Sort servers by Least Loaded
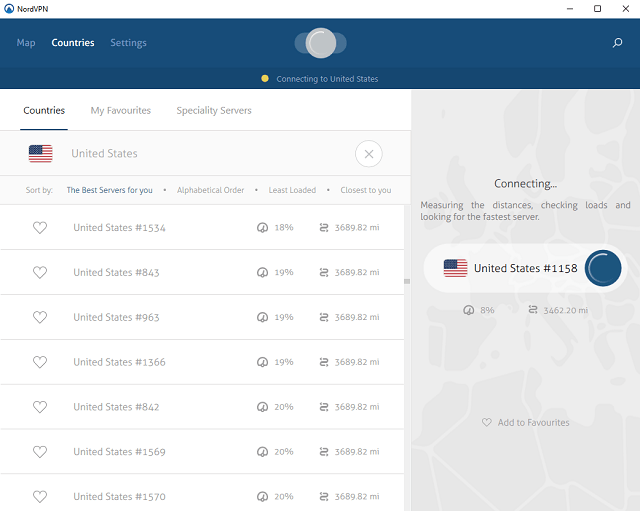Image resolution: width=640 pixels, height=511 pixels. [292, 190]
